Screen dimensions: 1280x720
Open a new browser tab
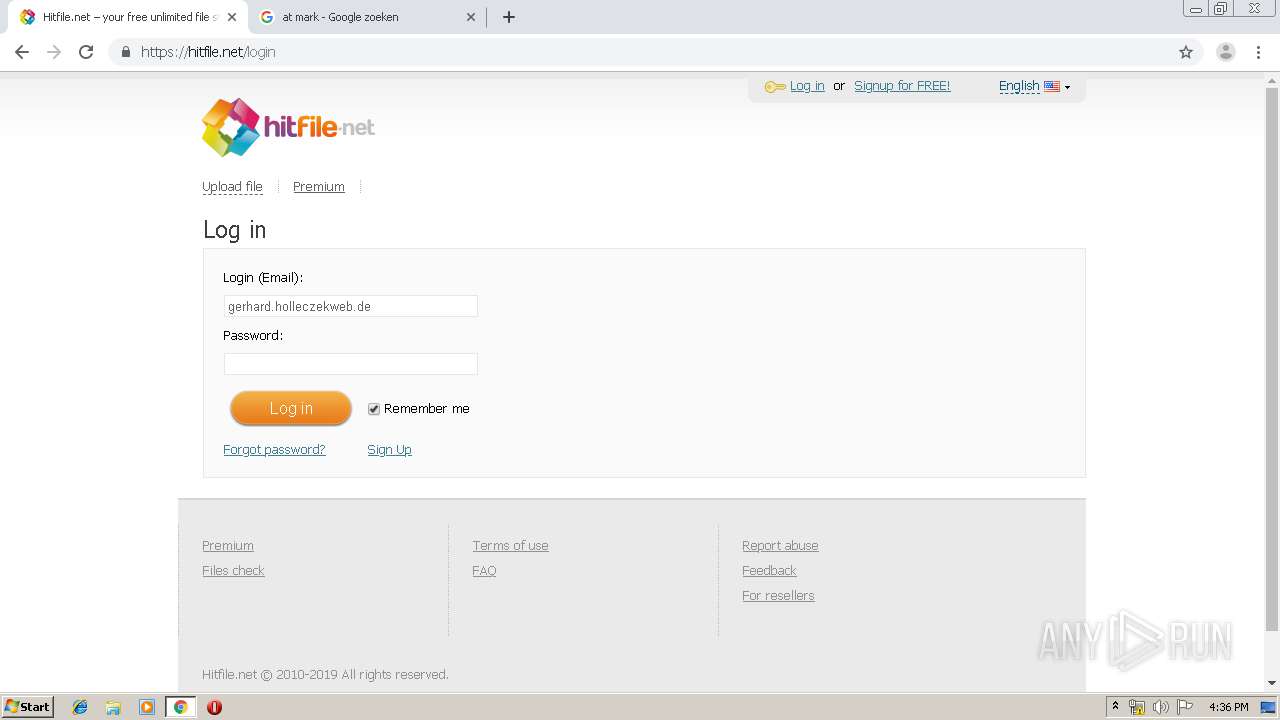click(x=508, y=17)
